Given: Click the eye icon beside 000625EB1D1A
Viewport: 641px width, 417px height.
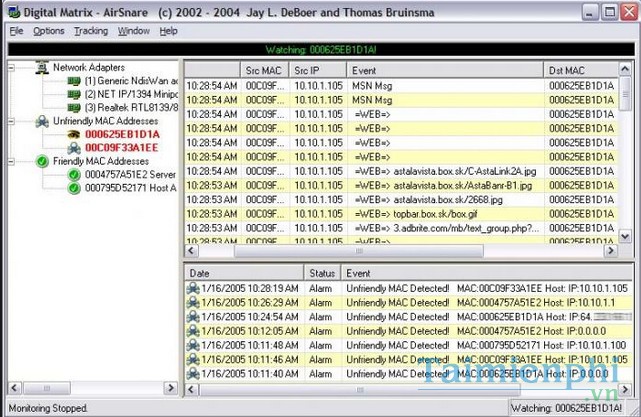Looking at the screenshot, I should coord(73,133).
